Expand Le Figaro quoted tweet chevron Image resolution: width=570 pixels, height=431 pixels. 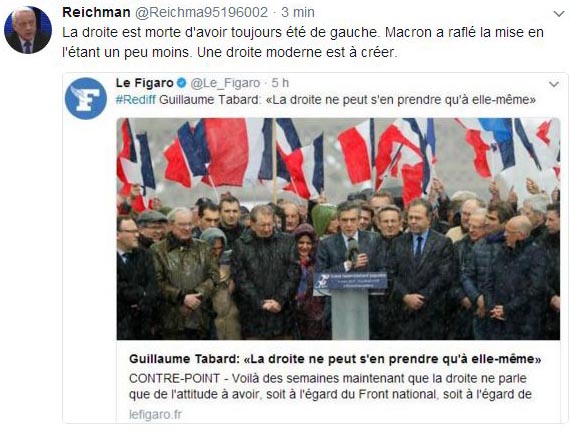coord(554,84)
